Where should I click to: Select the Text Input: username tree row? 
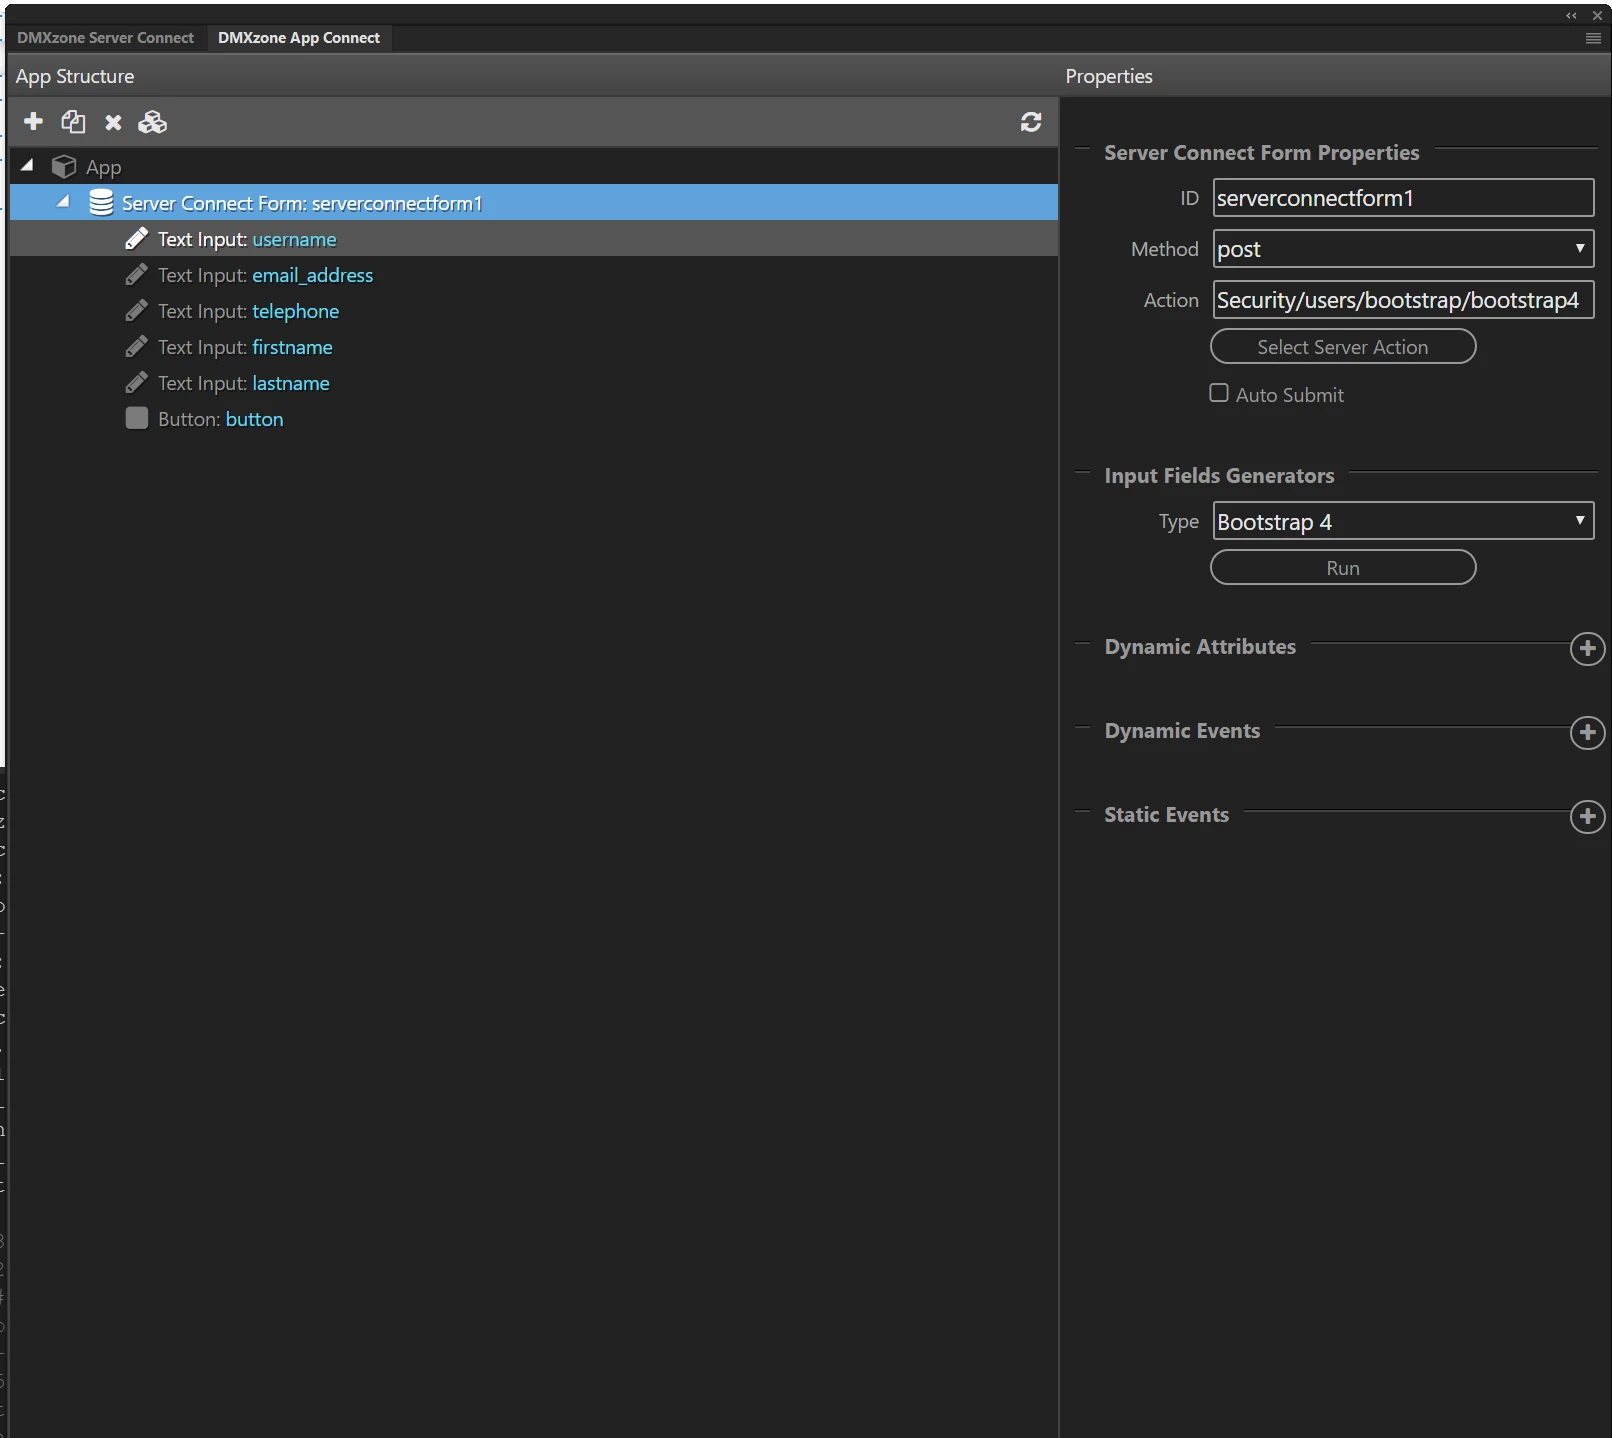coord(534,239)
